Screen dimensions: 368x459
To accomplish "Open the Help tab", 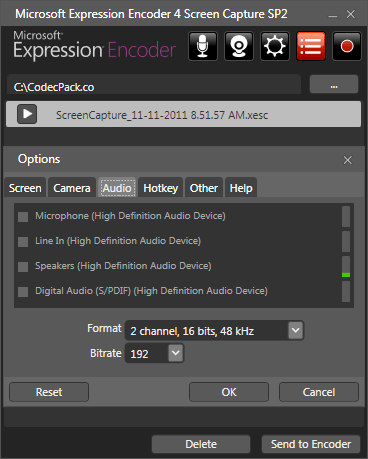I will (x=241, y=188).
